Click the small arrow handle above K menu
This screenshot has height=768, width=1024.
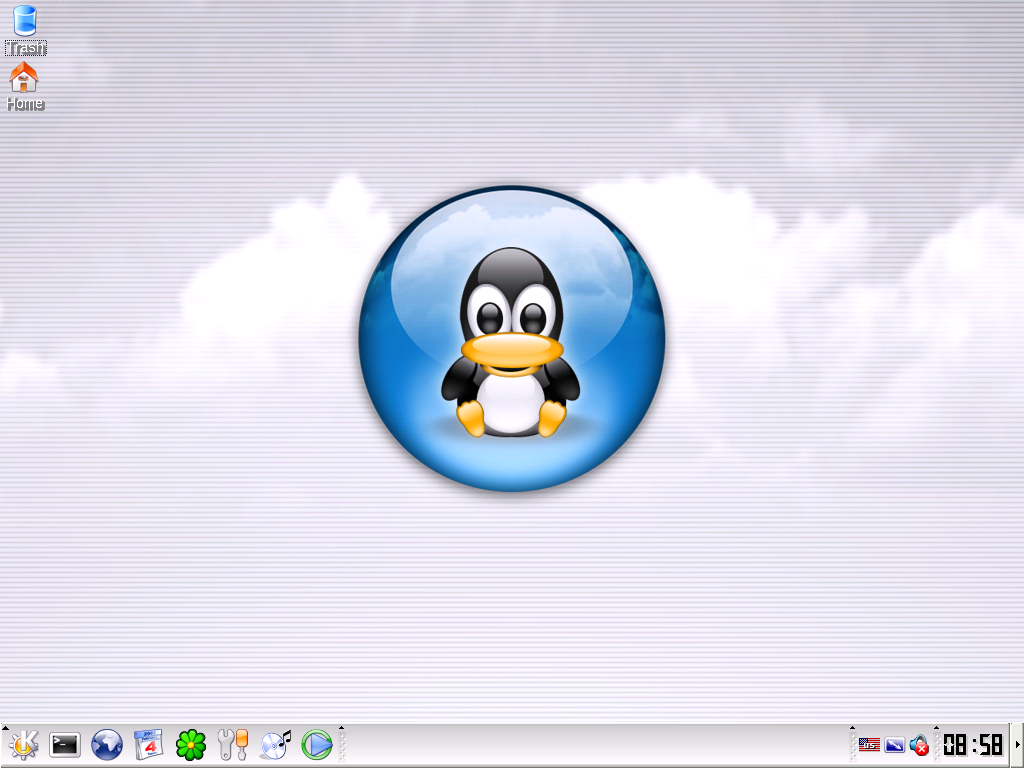pyautogui.click(x=4, y=729)
